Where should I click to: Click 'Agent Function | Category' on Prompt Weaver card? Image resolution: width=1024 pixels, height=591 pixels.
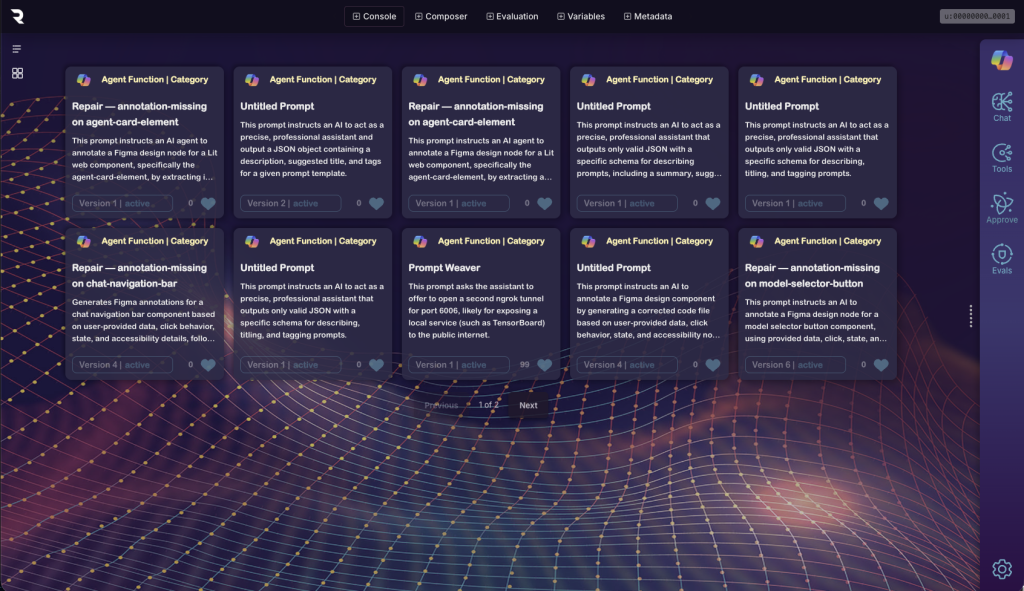pos(491,241)
